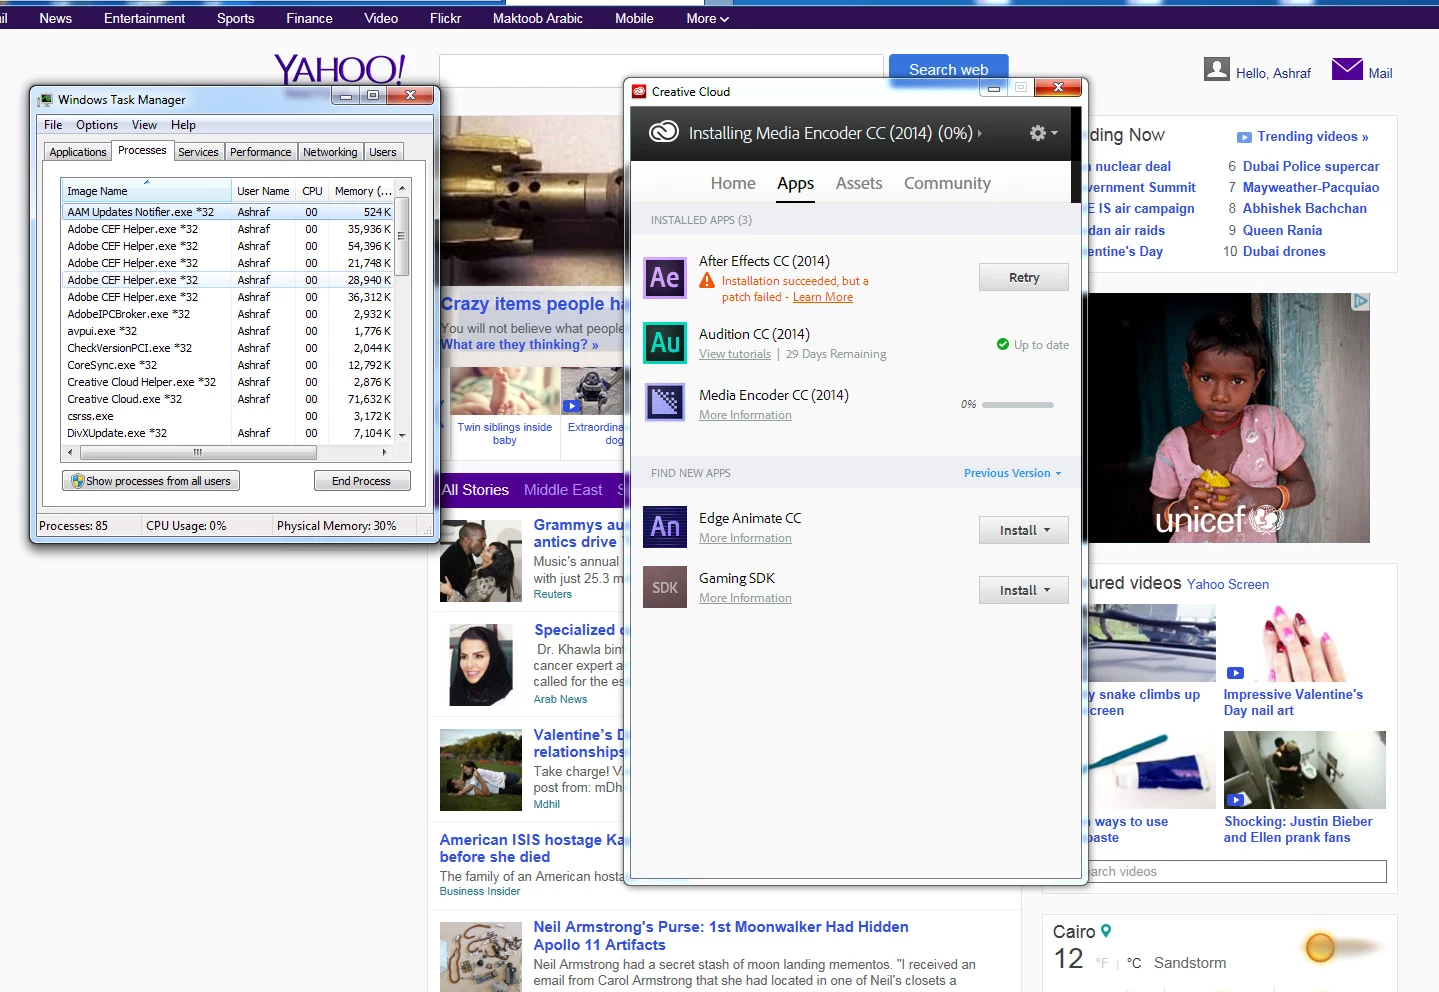Select AAM Updates Notifier.exe process row
Viewport: 1439px width, 992px height.
click(228, 212)
